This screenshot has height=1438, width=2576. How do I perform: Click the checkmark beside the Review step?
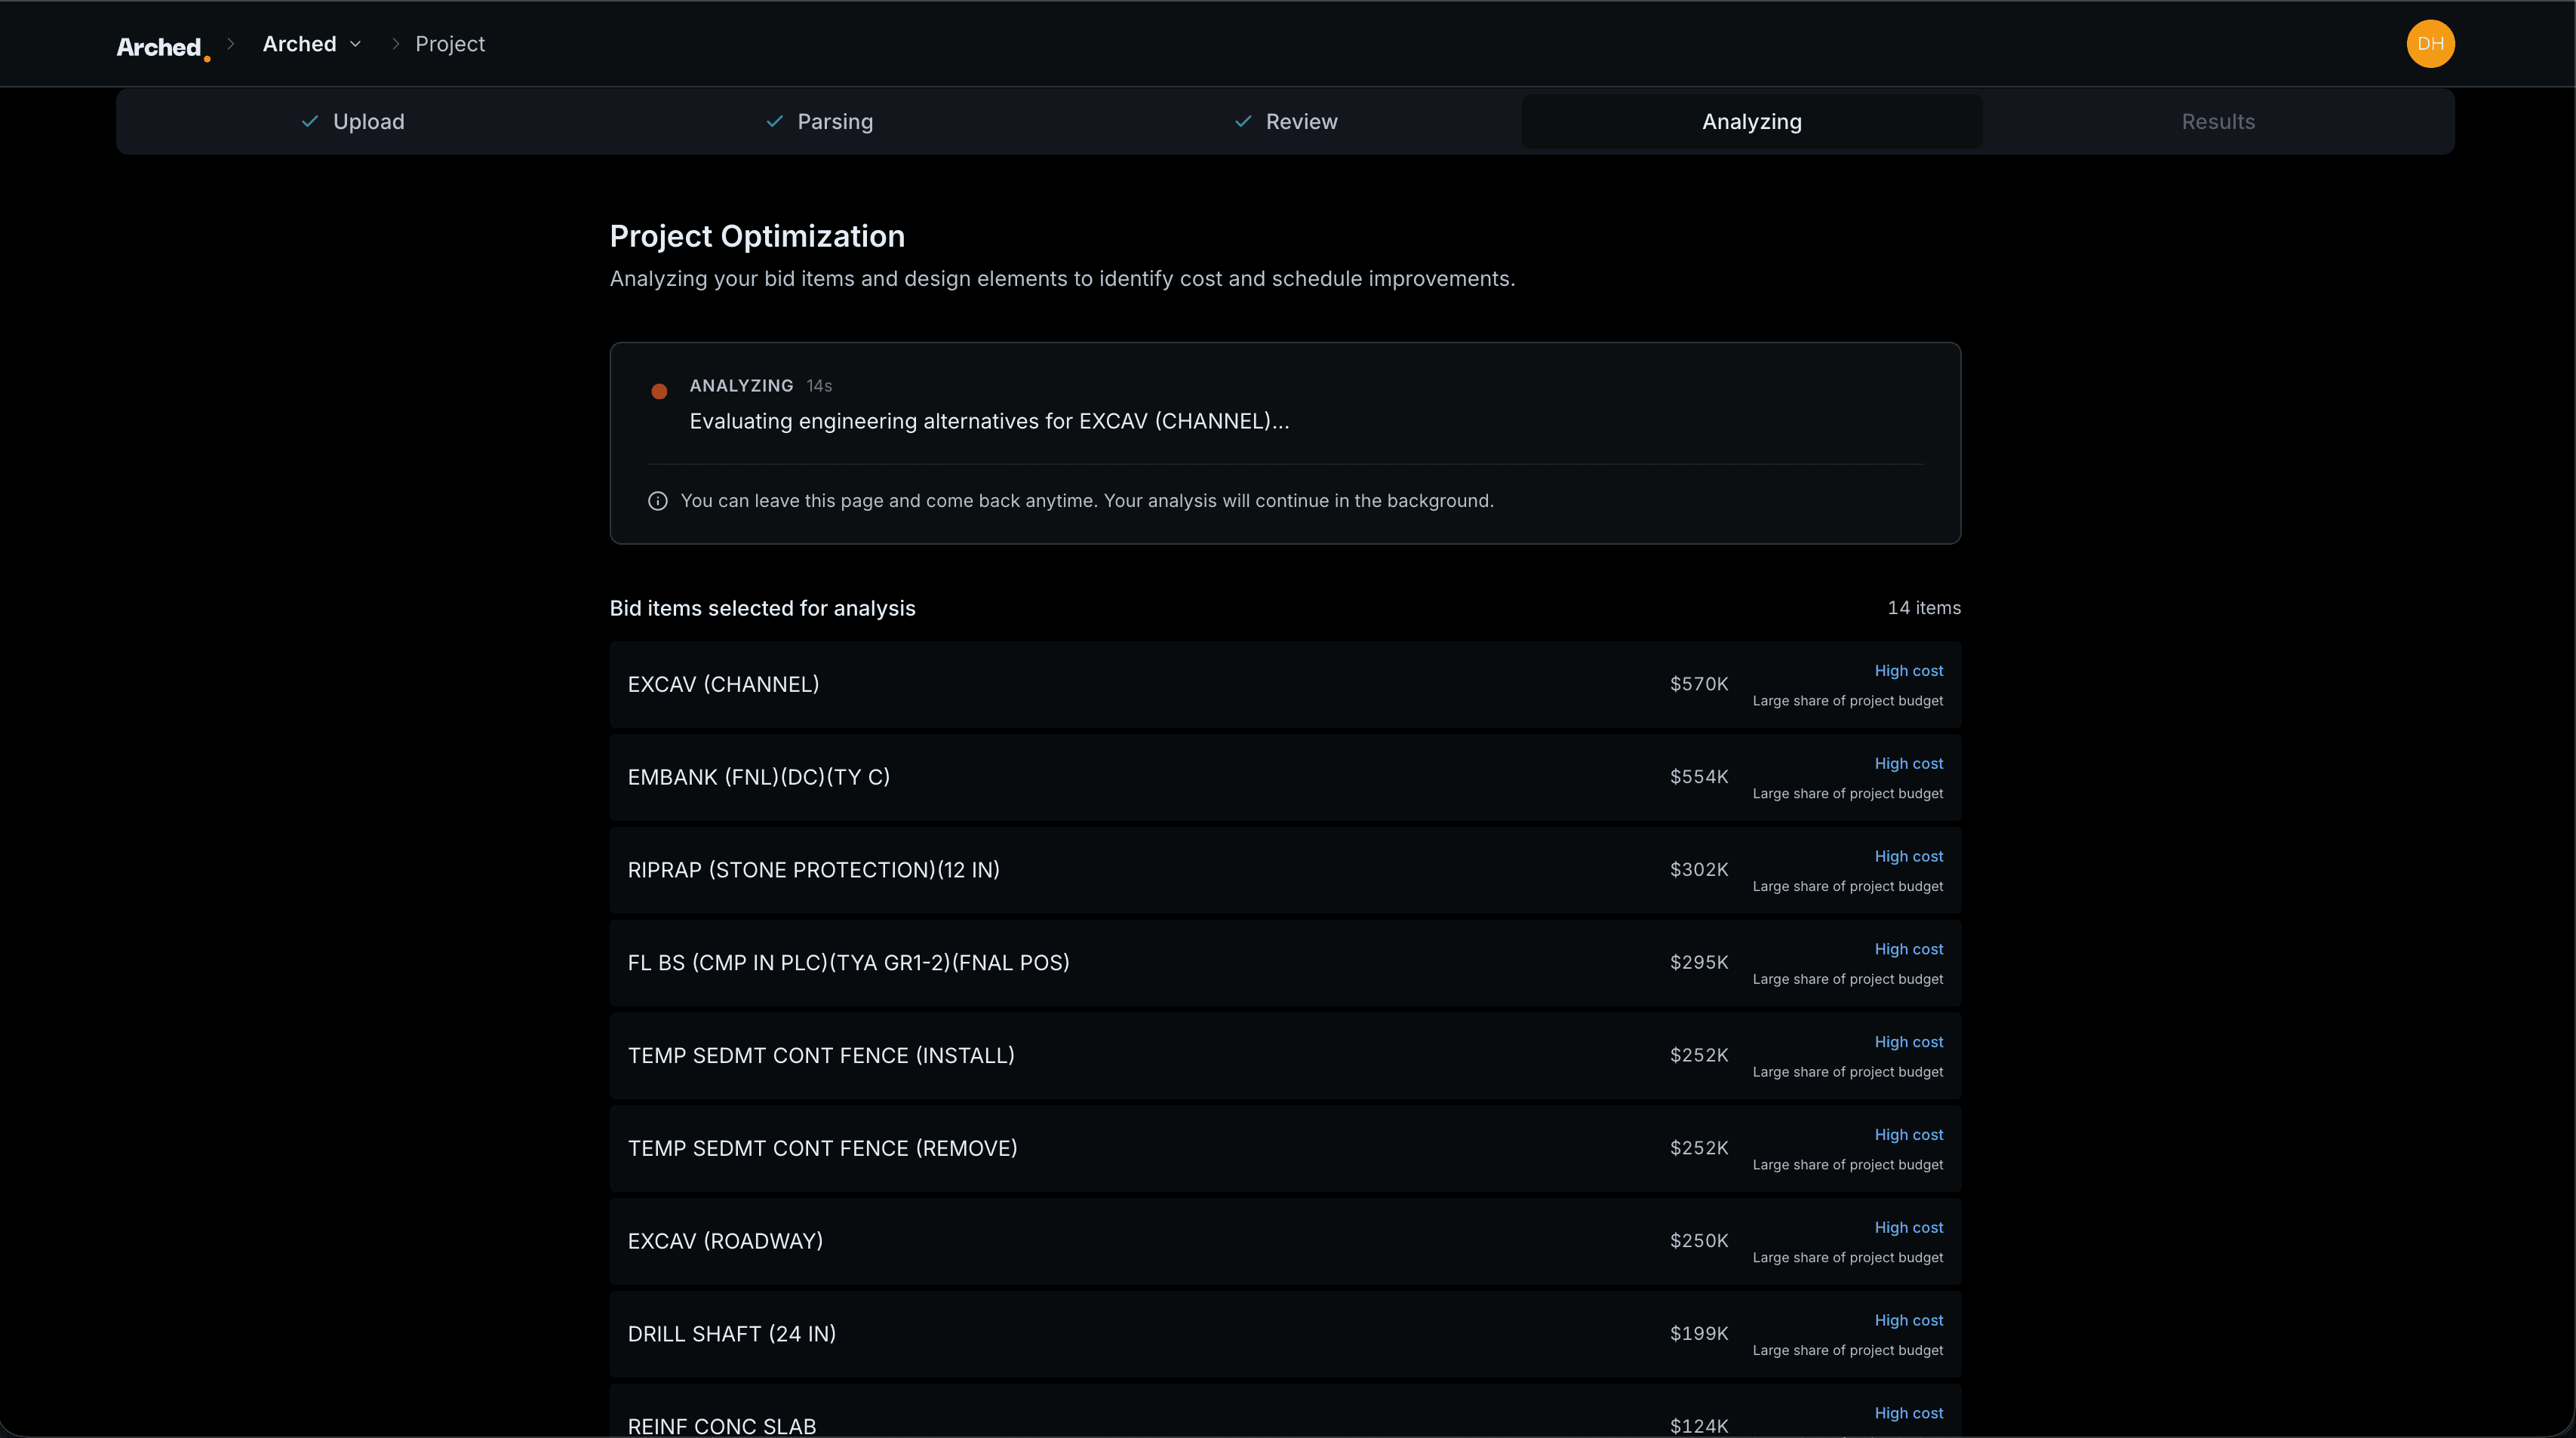coord(1242,121)
